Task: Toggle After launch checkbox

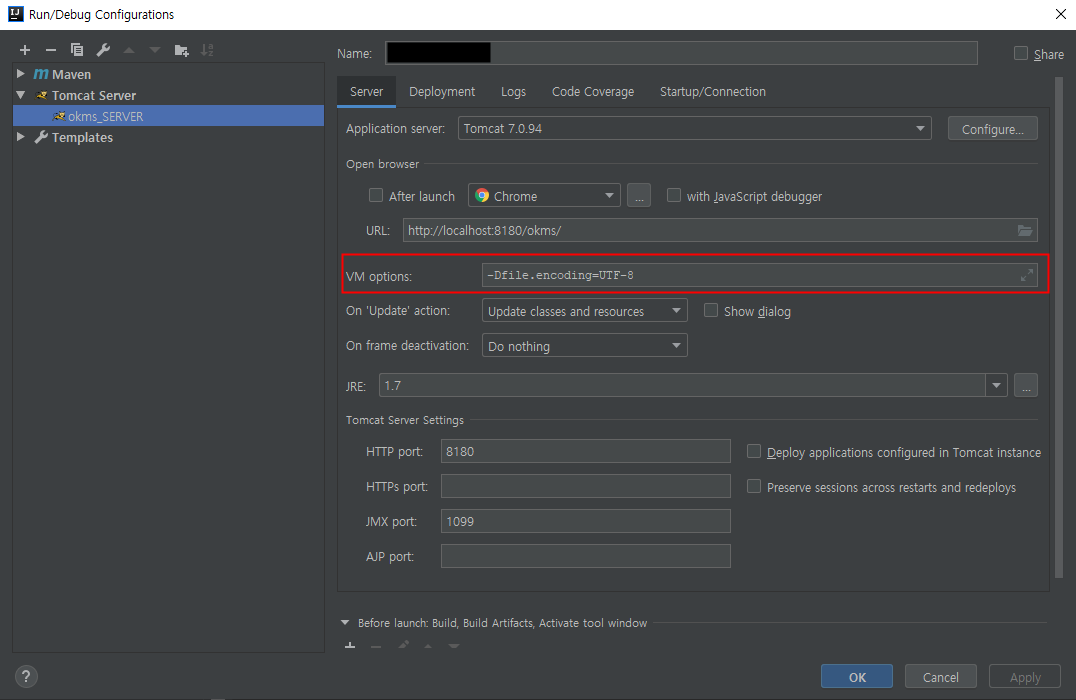Action: coord(376,196)
